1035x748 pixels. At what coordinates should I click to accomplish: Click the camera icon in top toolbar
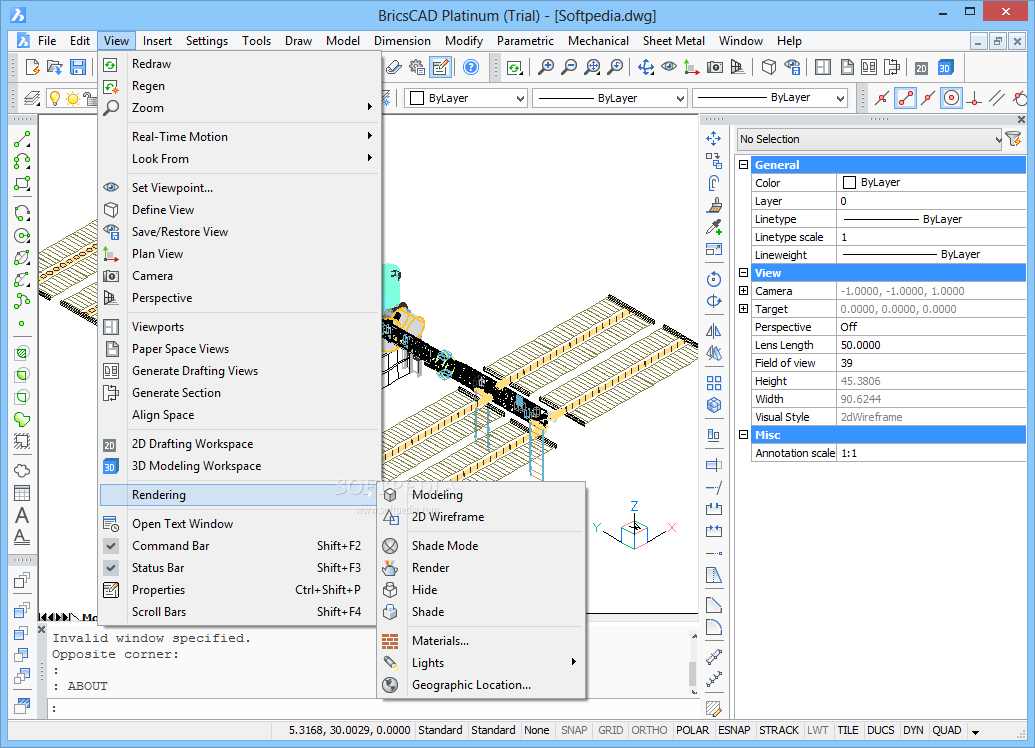tap(714, 67)
